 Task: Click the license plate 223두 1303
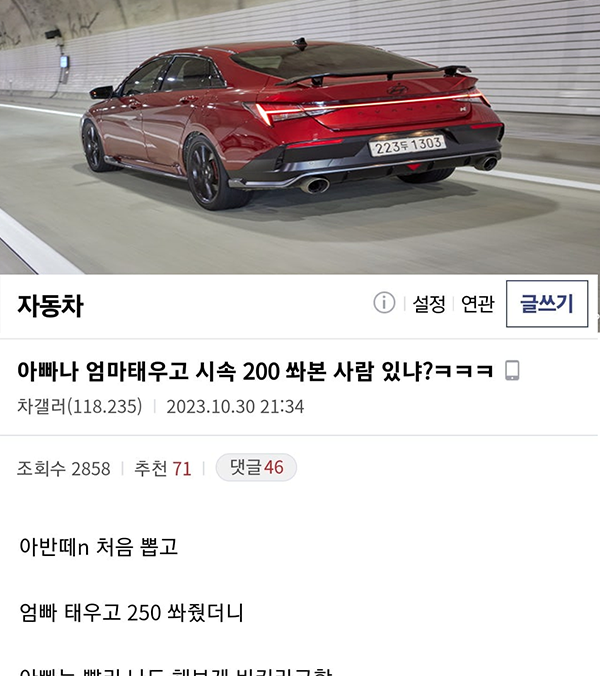pos(407,145)
